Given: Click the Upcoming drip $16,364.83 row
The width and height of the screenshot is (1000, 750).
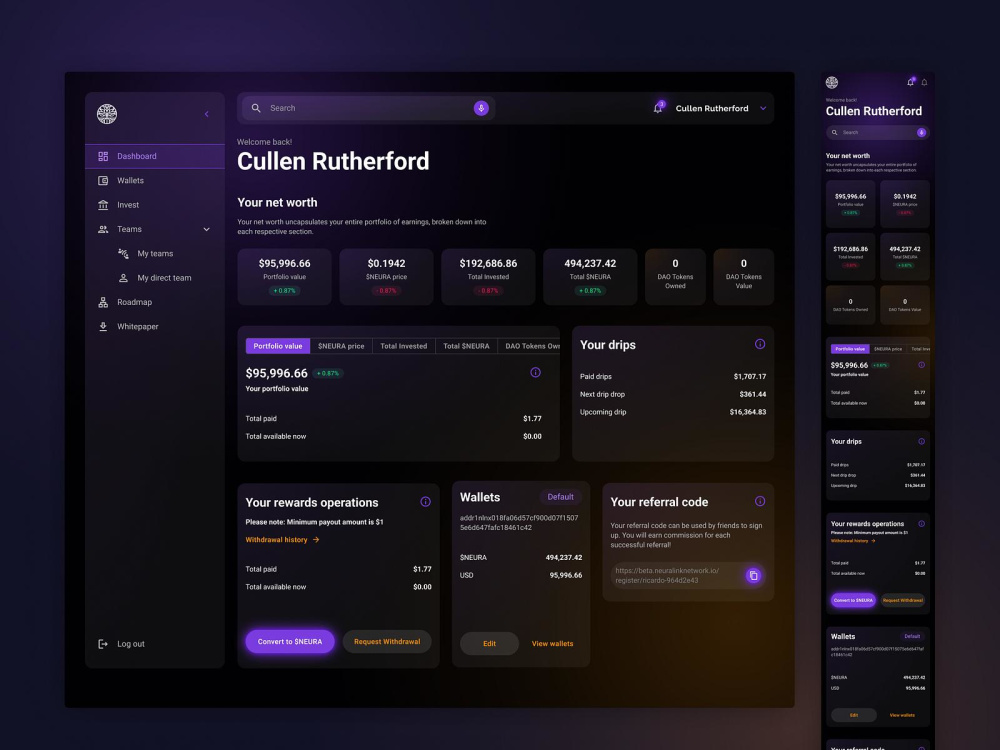Looking at the screenshot, I should coord(673,412).
